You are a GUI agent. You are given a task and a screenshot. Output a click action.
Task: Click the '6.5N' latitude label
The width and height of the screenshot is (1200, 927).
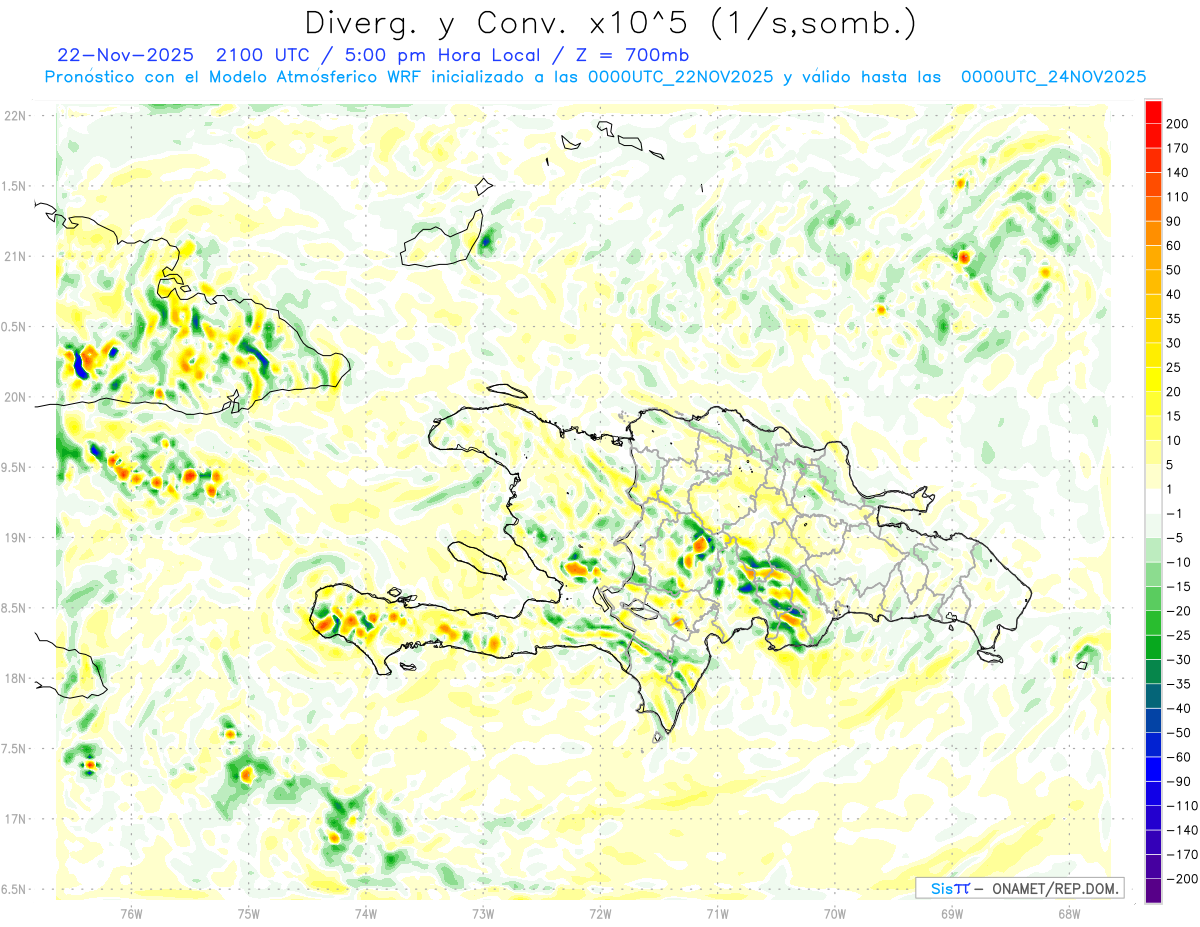pos(15,889)
